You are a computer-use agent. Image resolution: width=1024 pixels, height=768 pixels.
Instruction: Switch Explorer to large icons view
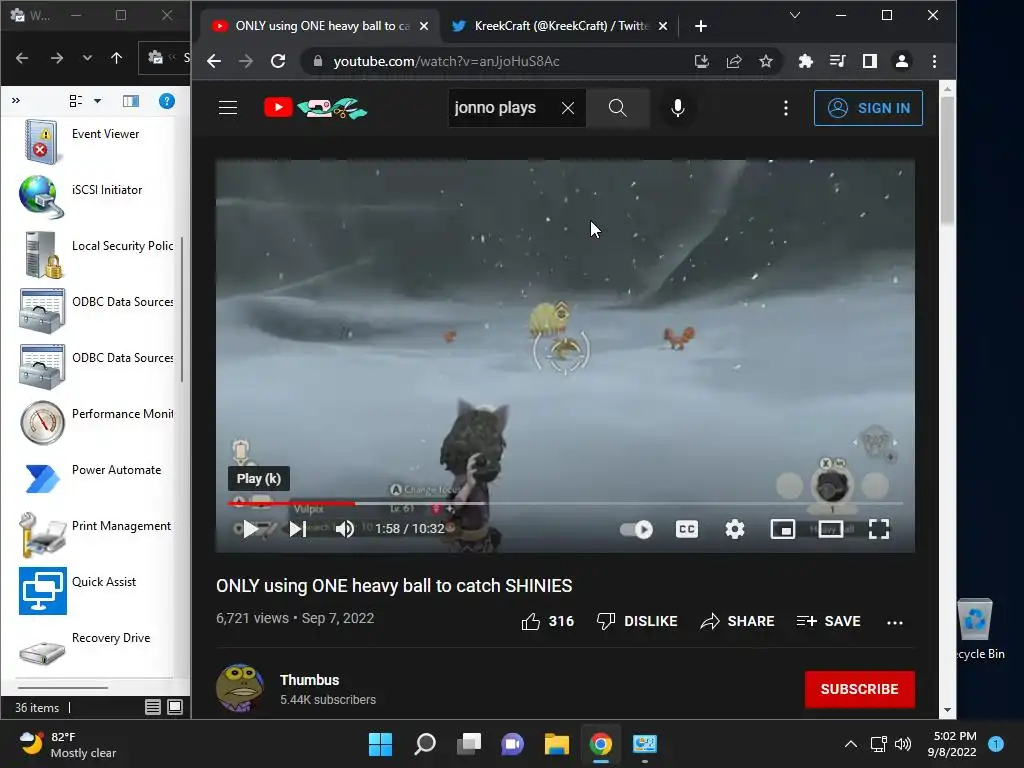[175, 707]
